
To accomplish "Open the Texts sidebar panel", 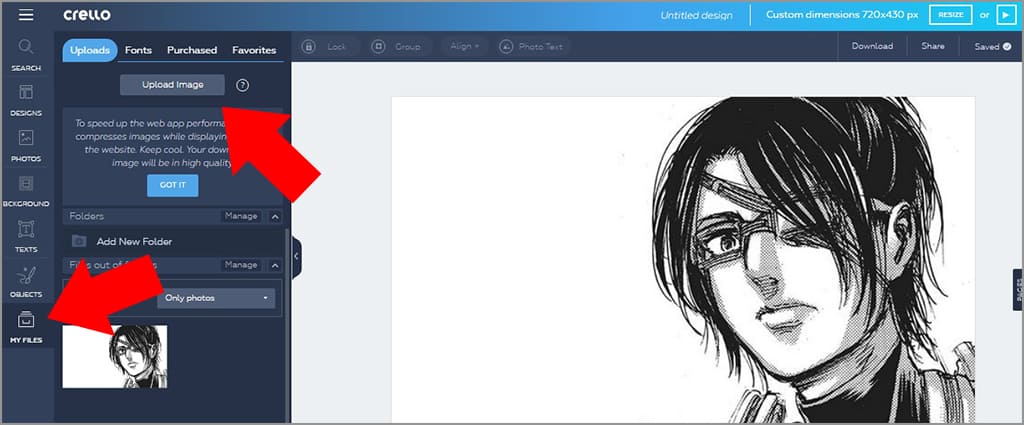I will 26,236.
